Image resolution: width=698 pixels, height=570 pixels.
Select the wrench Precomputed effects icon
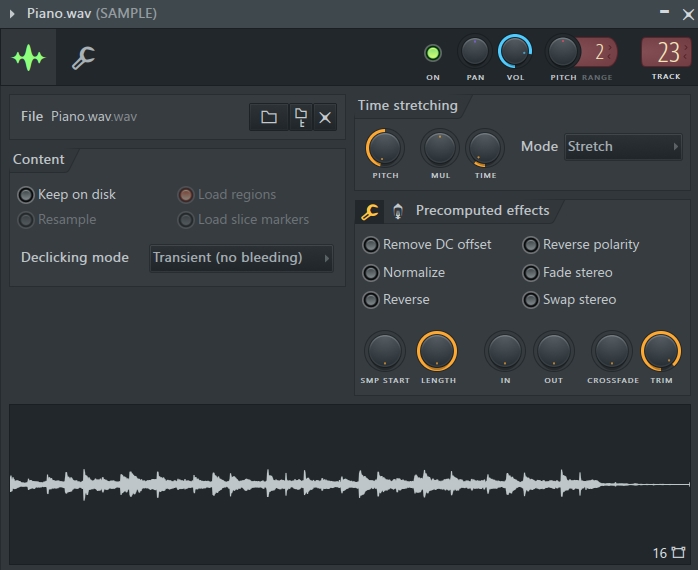click(370, 211)
